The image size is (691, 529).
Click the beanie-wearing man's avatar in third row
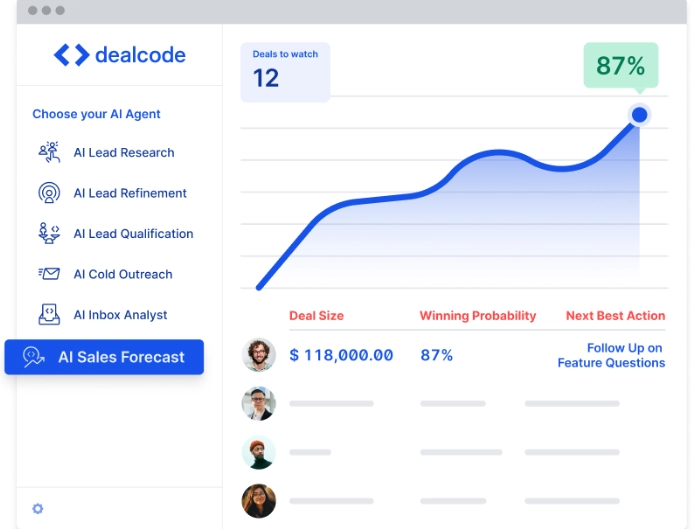pyautogui.click(x=259, y=452)
